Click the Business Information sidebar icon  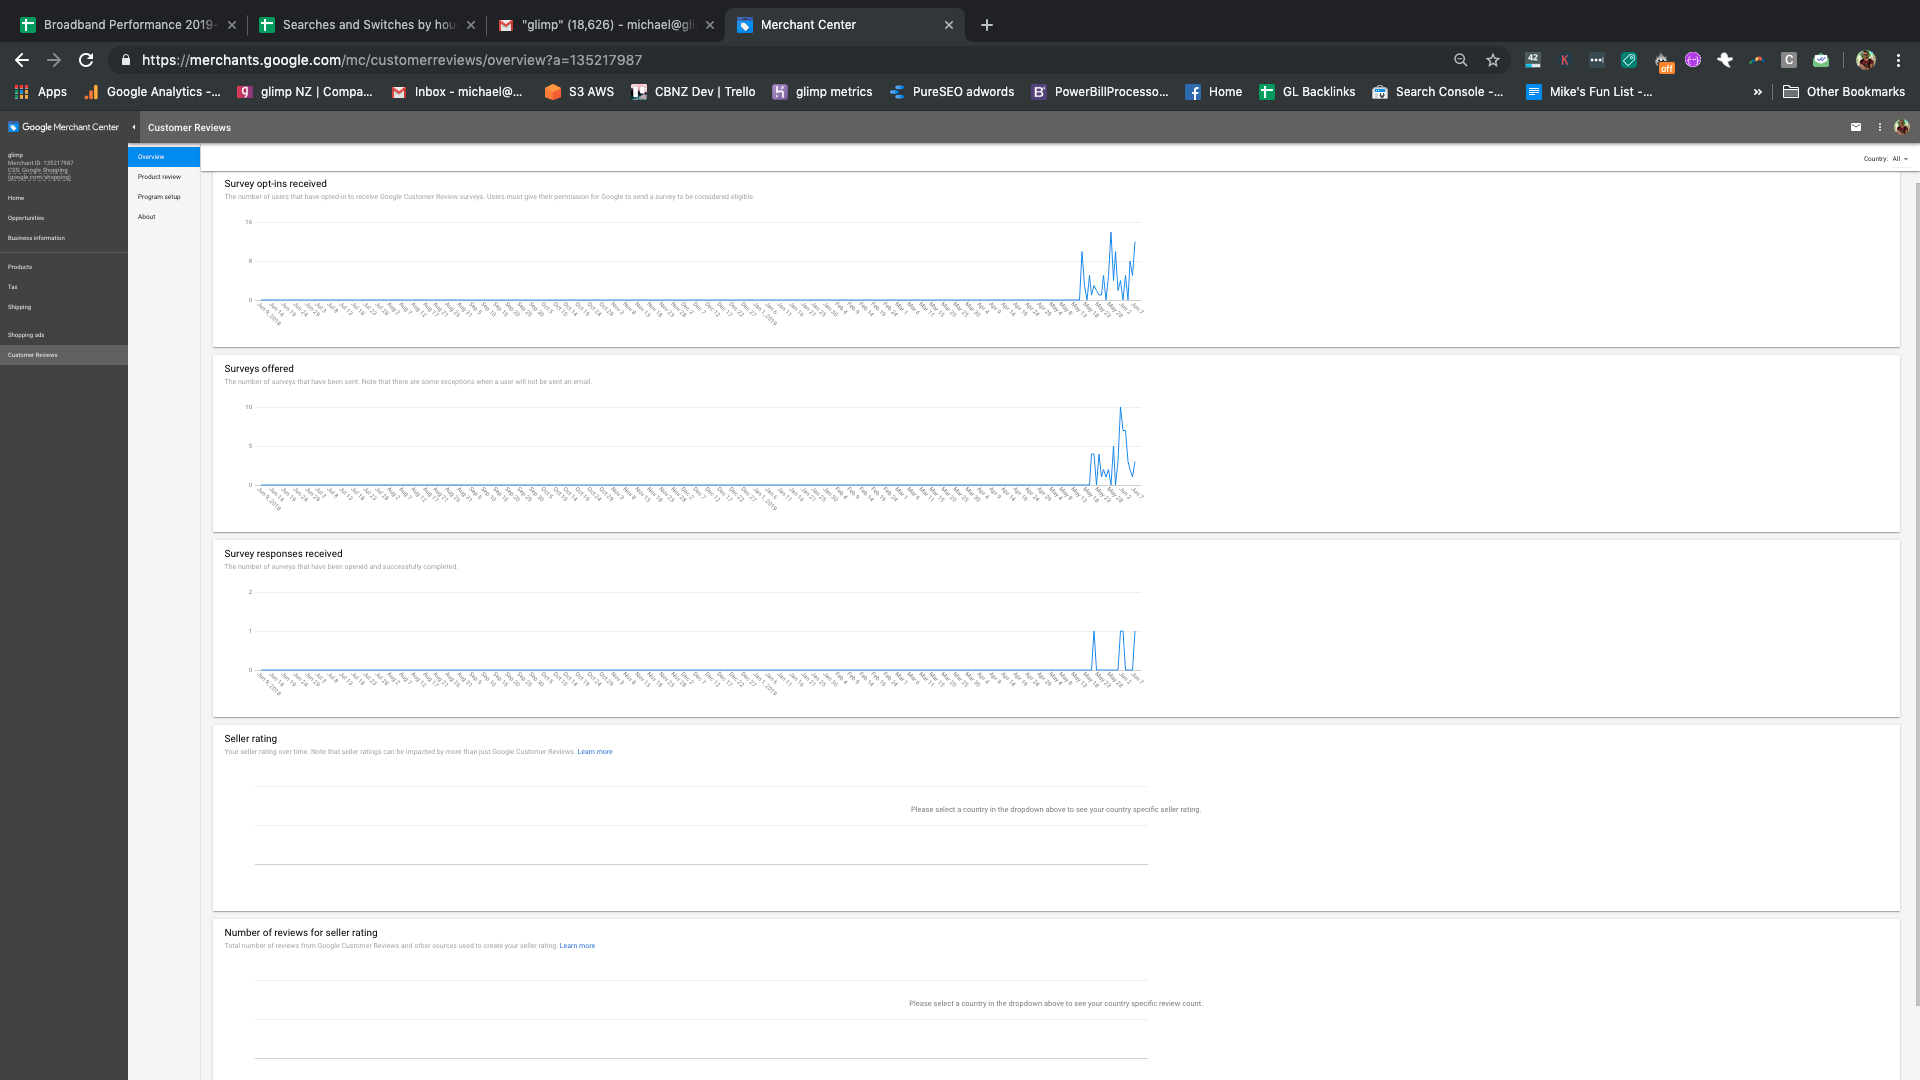coord(36,237)
